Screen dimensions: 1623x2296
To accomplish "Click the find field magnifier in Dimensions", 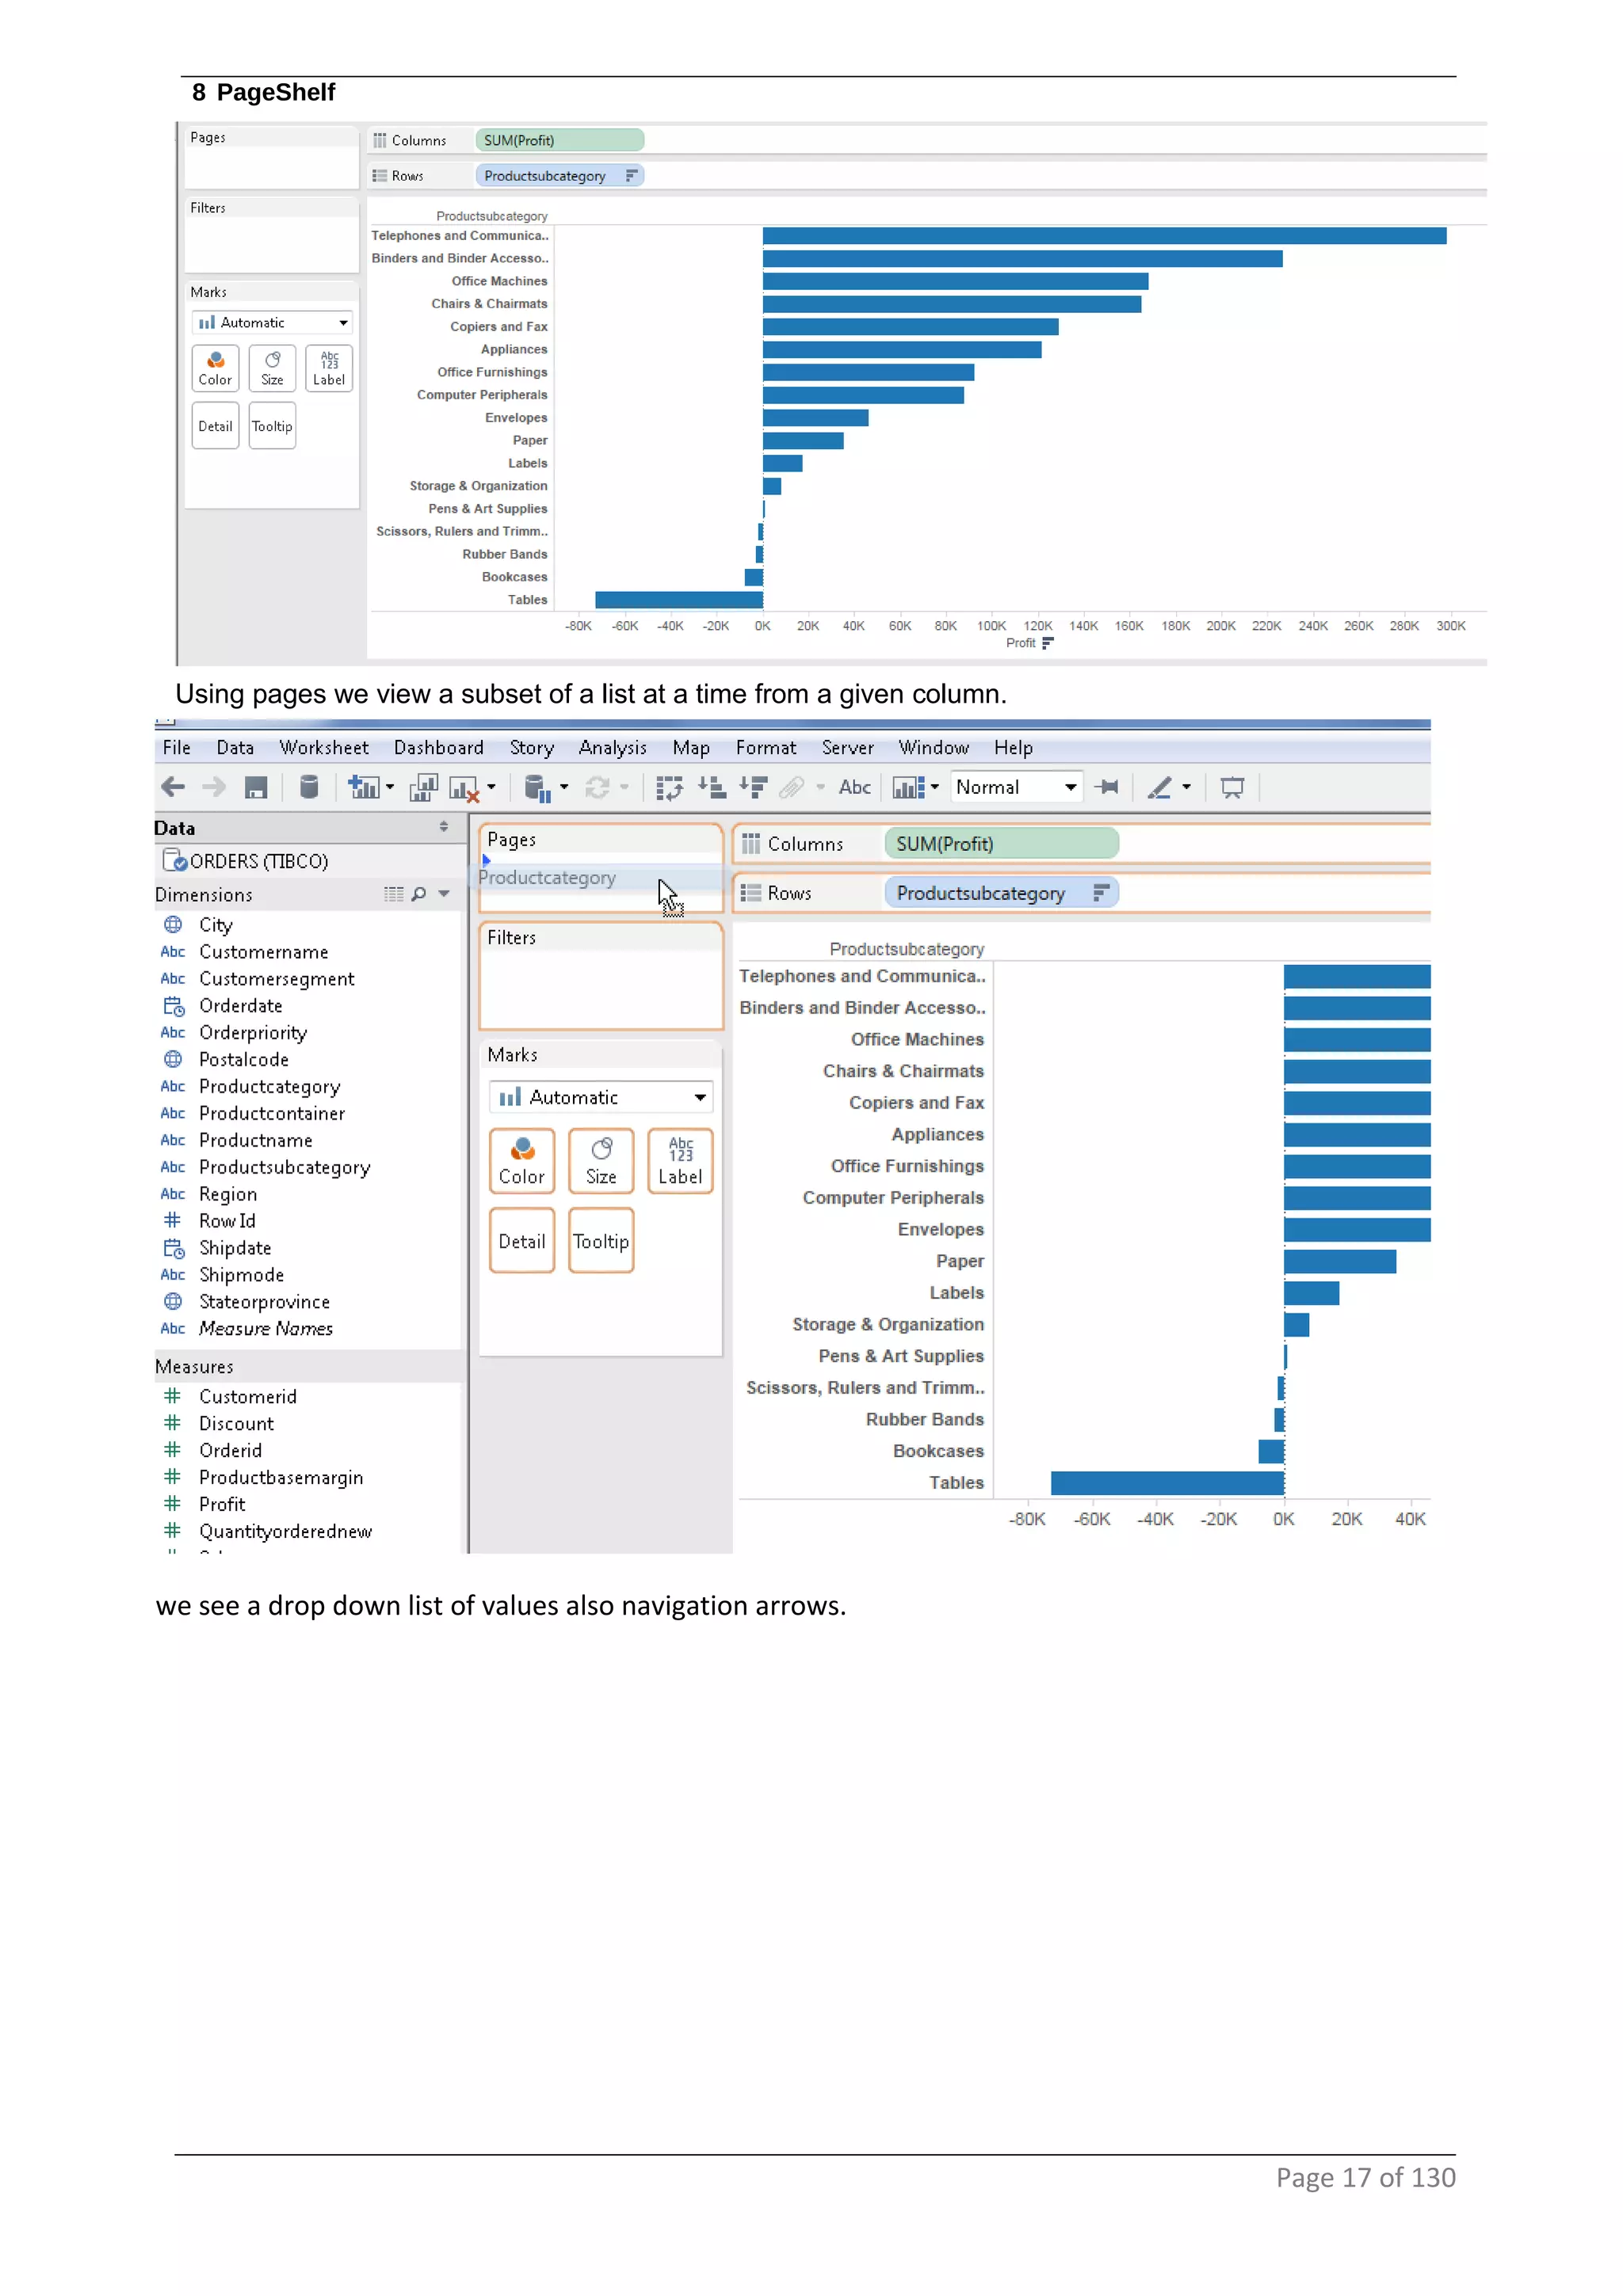I will pos(419,894).
